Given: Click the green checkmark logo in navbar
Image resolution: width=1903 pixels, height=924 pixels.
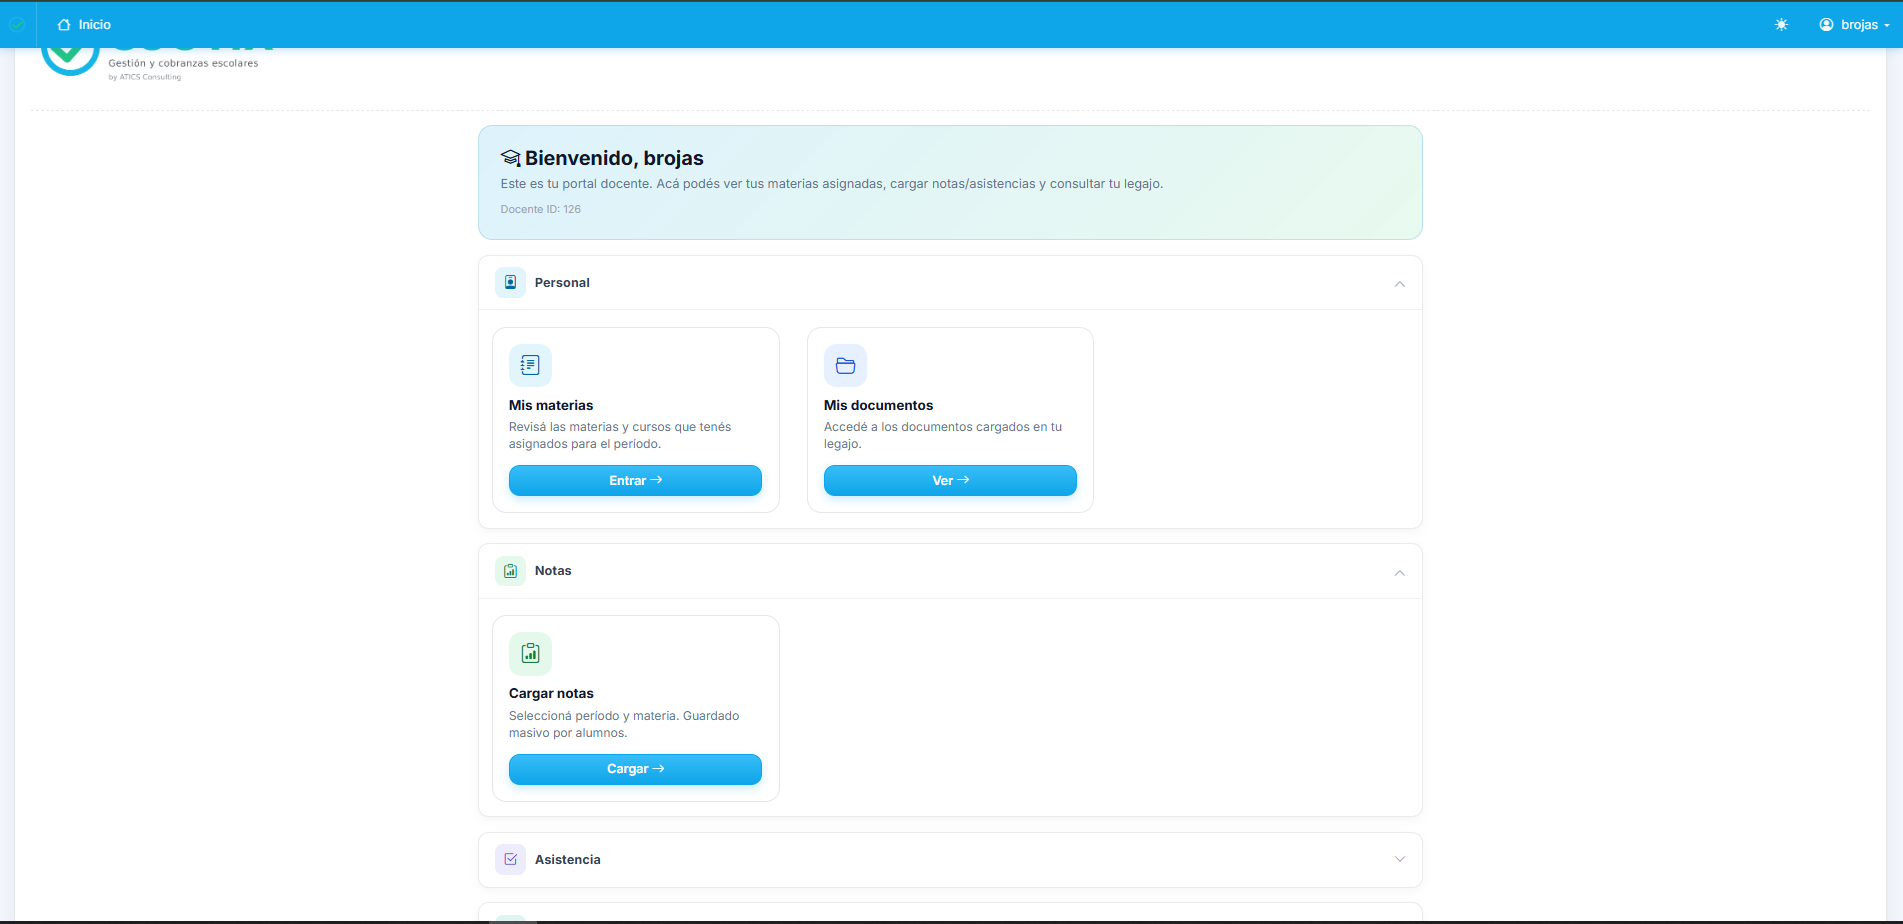Looking at the screenshot, I should tap(17, 24).
